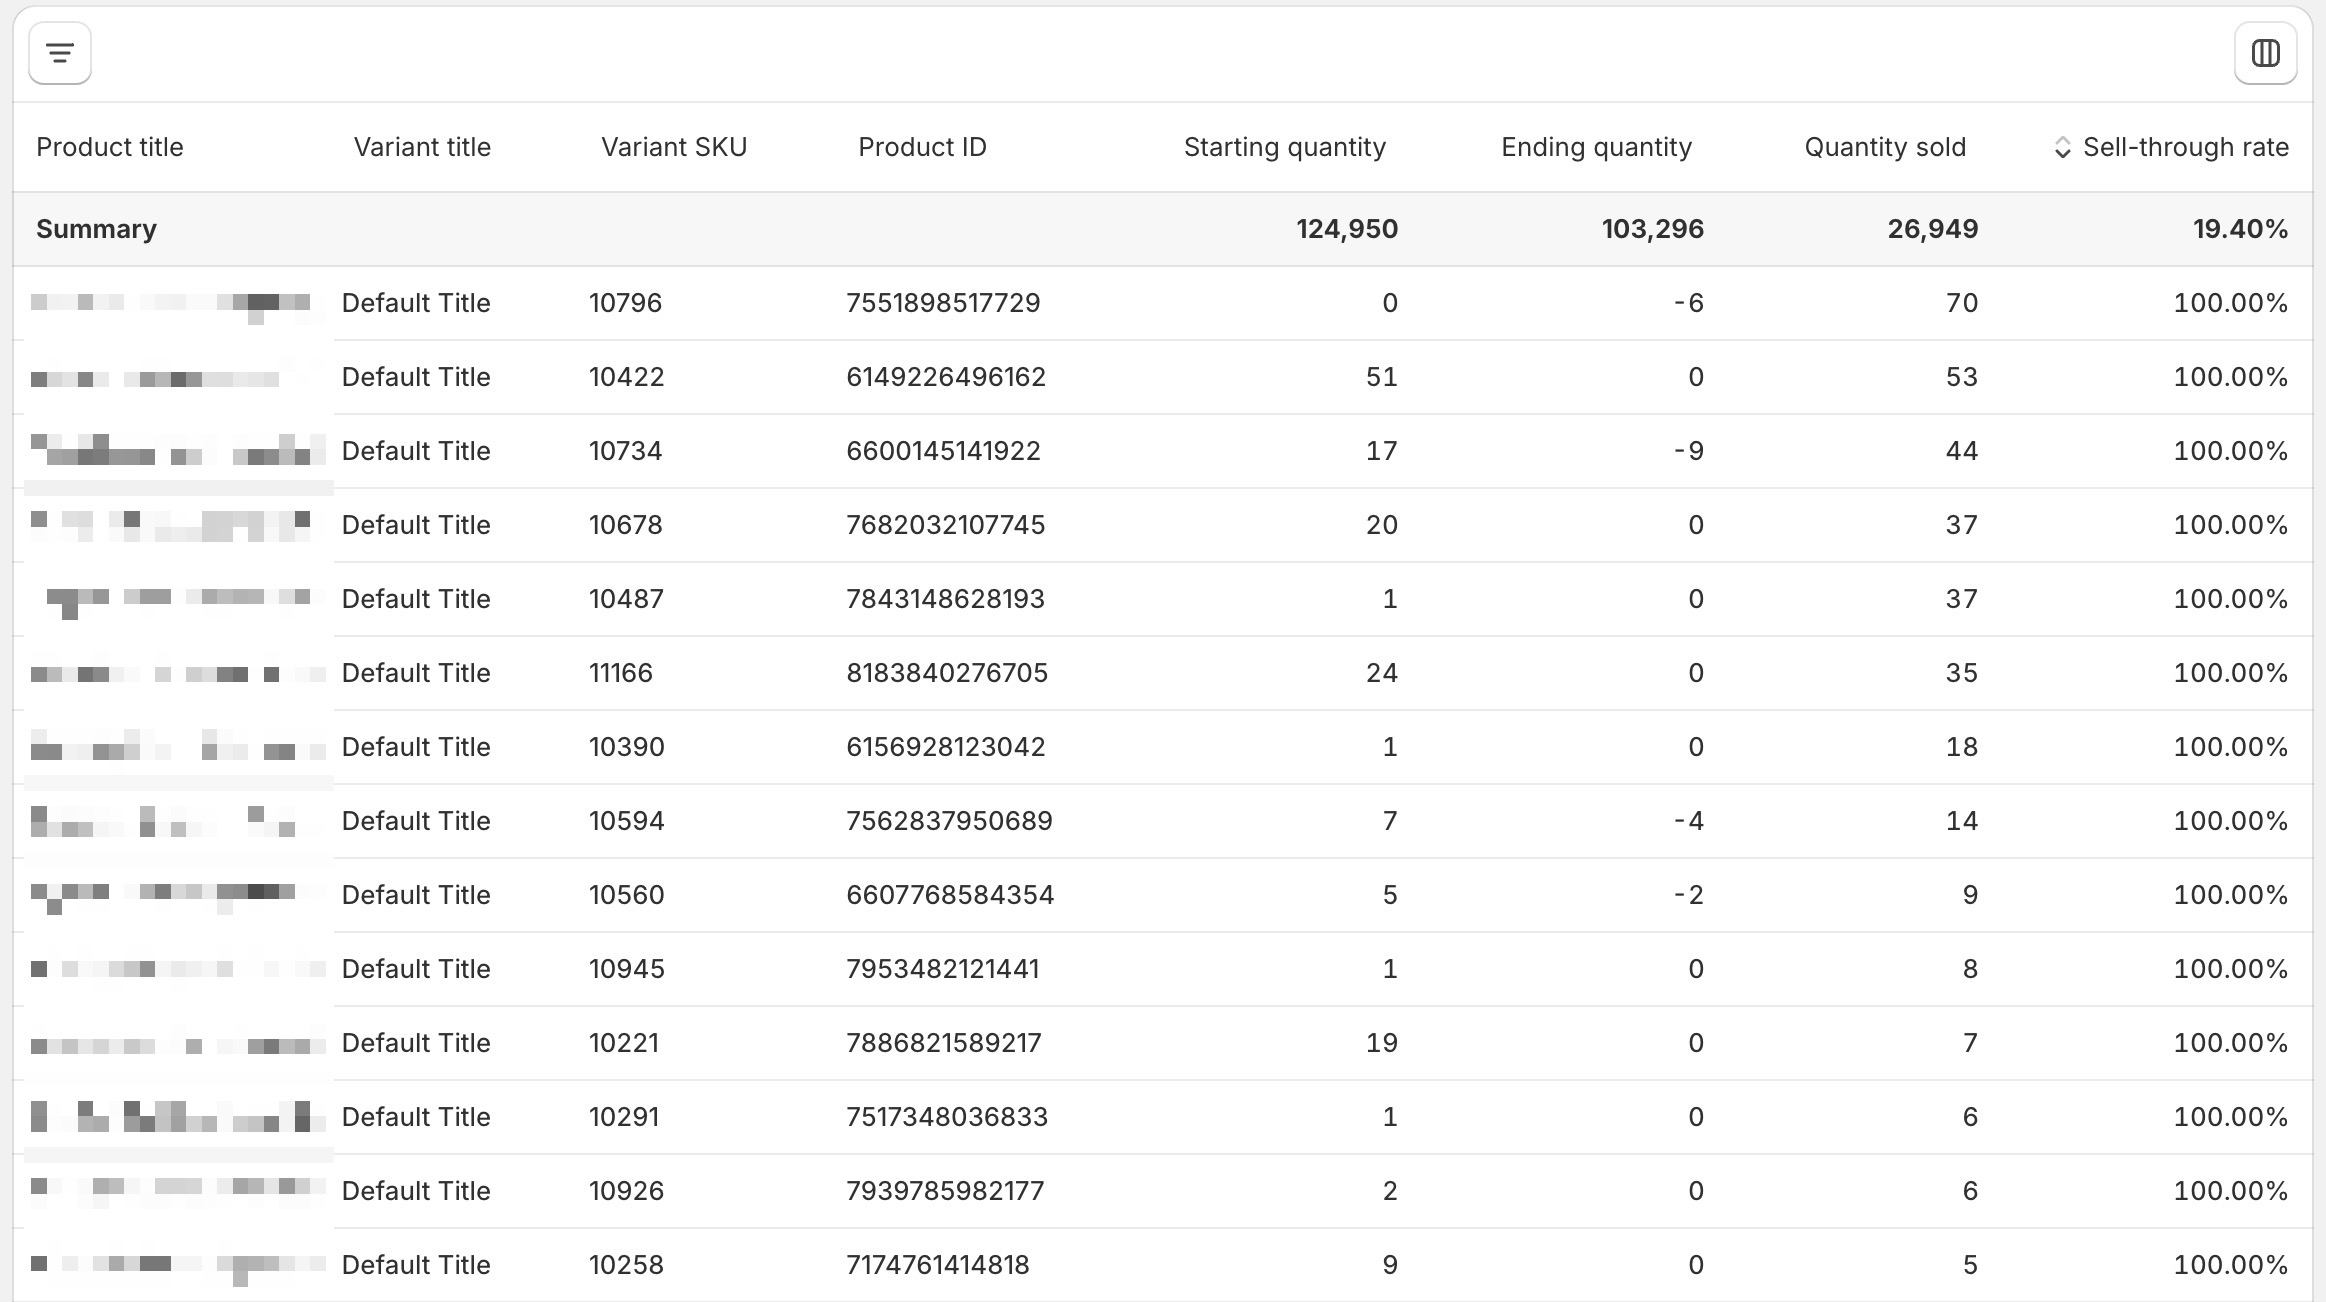This screenshot has width=2326, height=1302.
Task: Select product ID 8183840276705
Action: click(947, 673)
